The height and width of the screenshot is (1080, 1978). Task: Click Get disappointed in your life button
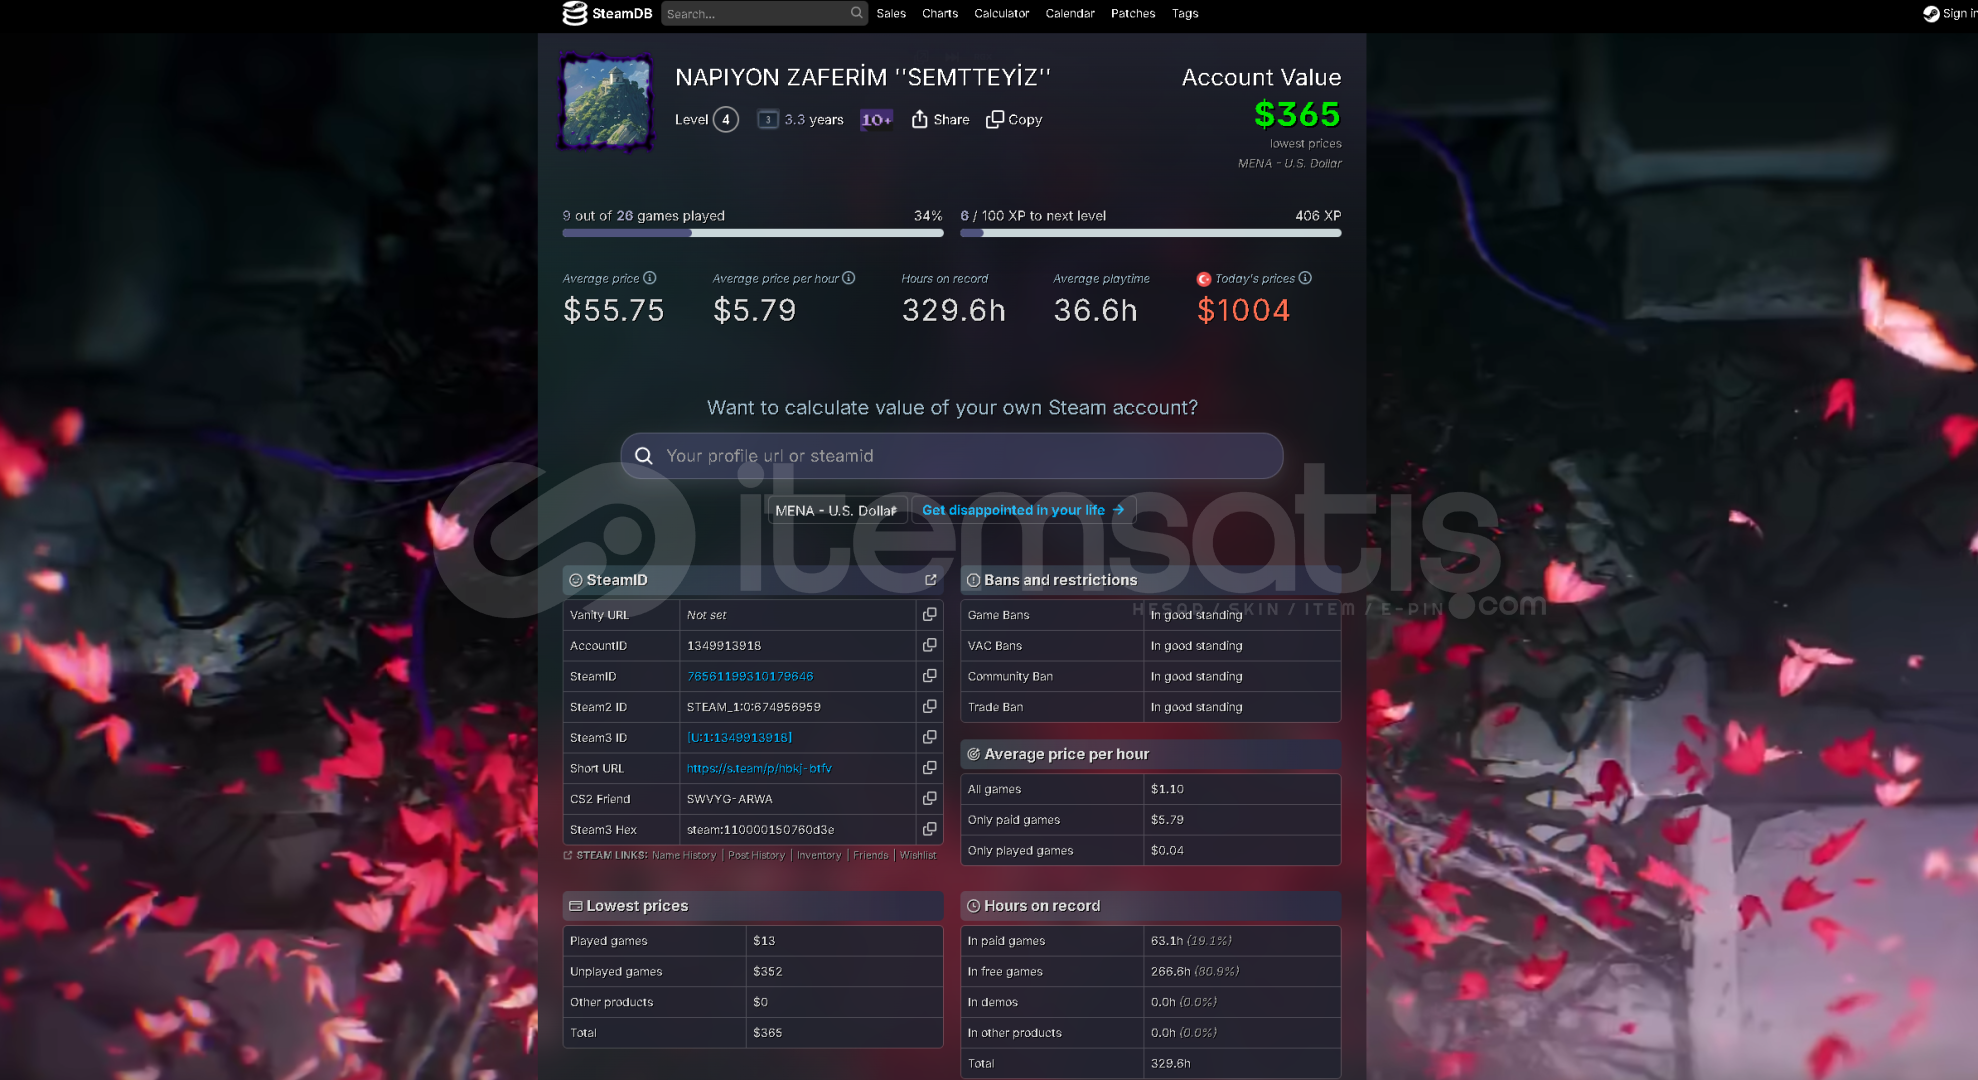[1023, 510]
